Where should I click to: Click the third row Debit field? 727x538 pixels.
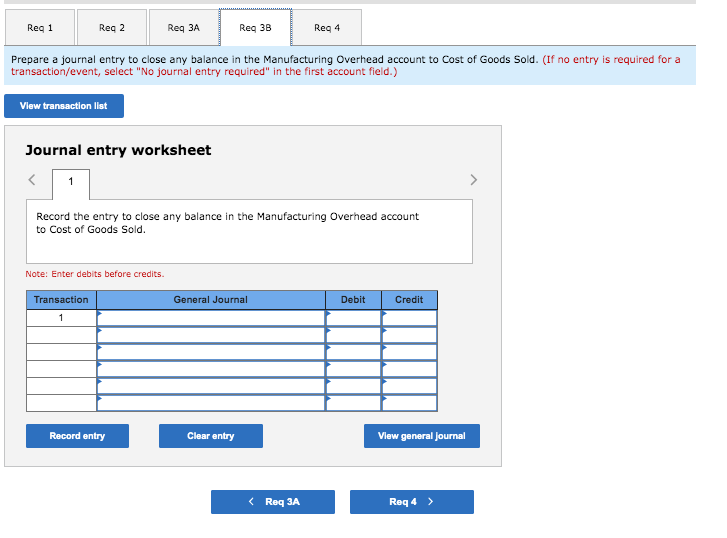point(353,352)
